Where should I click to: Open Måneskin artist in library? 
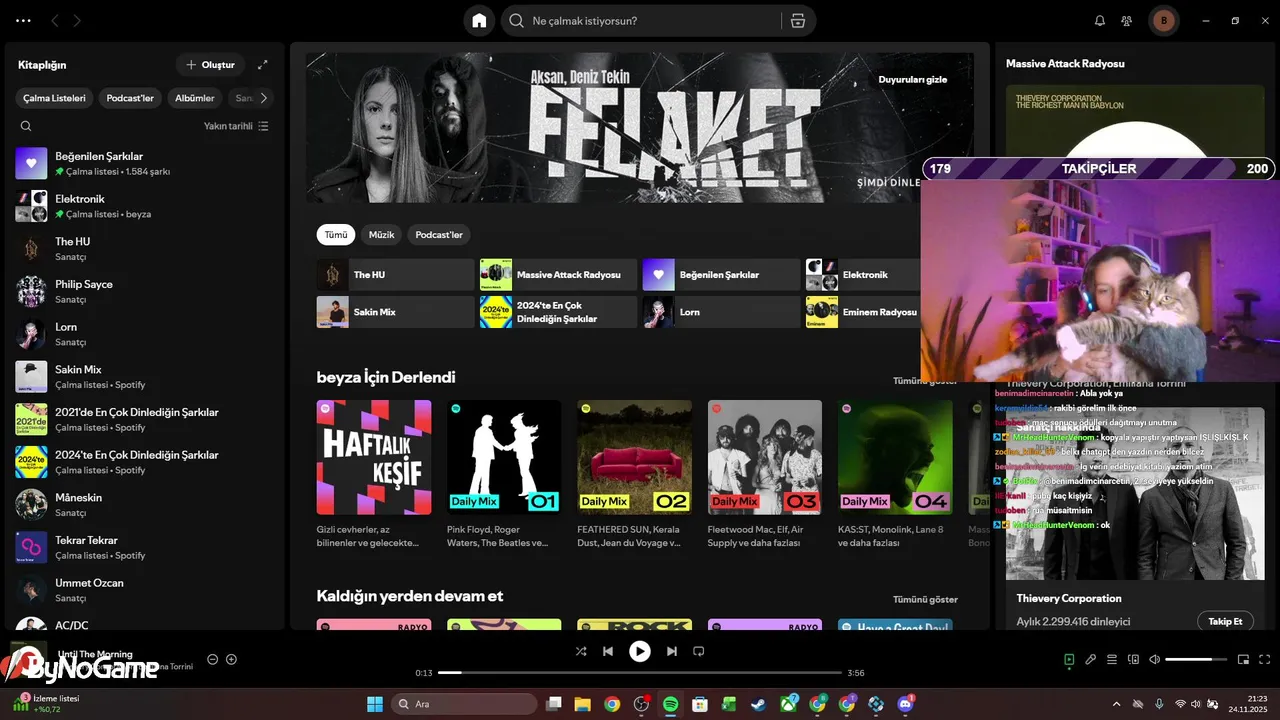145,504
